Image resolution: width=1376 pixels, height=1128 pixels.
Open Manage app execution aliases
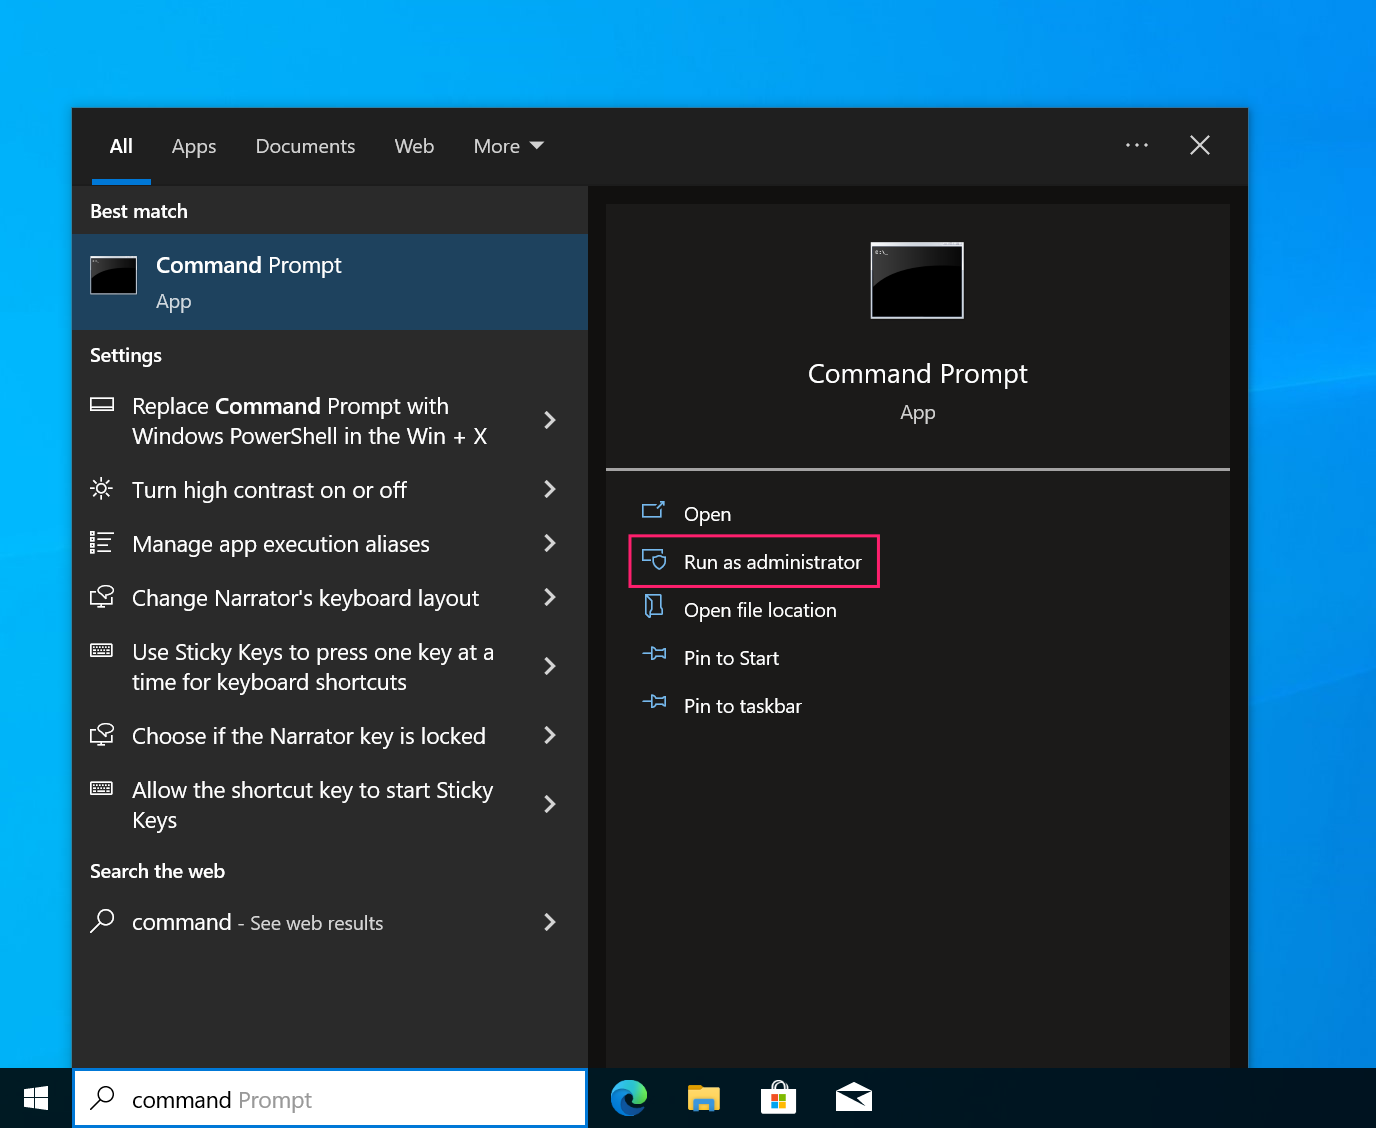(x=330, y=544)
